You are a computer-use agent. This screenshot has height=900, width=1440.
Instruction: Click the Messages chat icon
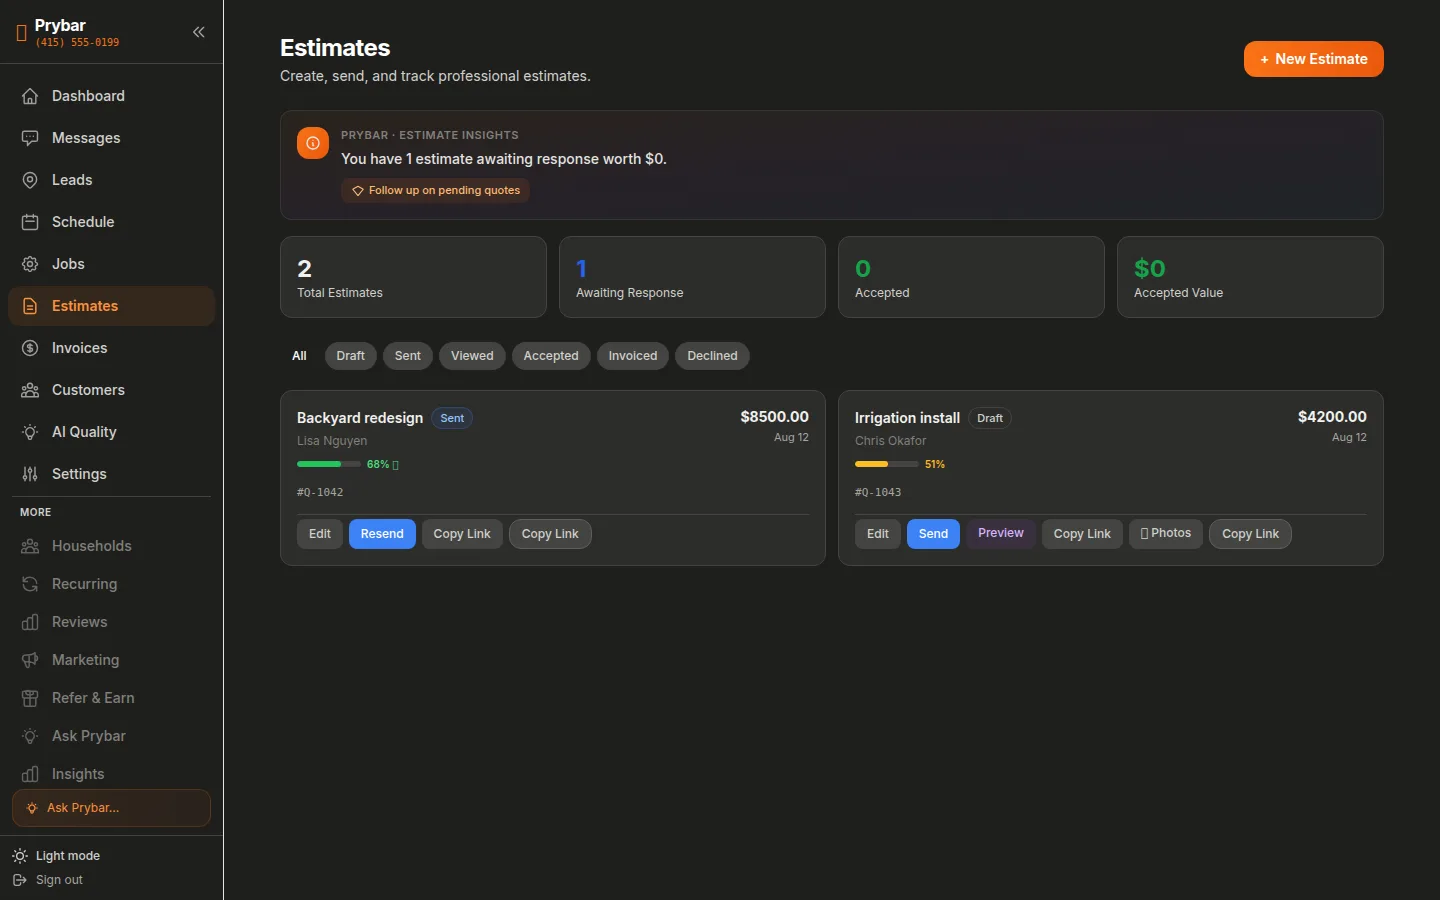[x=30, y=138]
